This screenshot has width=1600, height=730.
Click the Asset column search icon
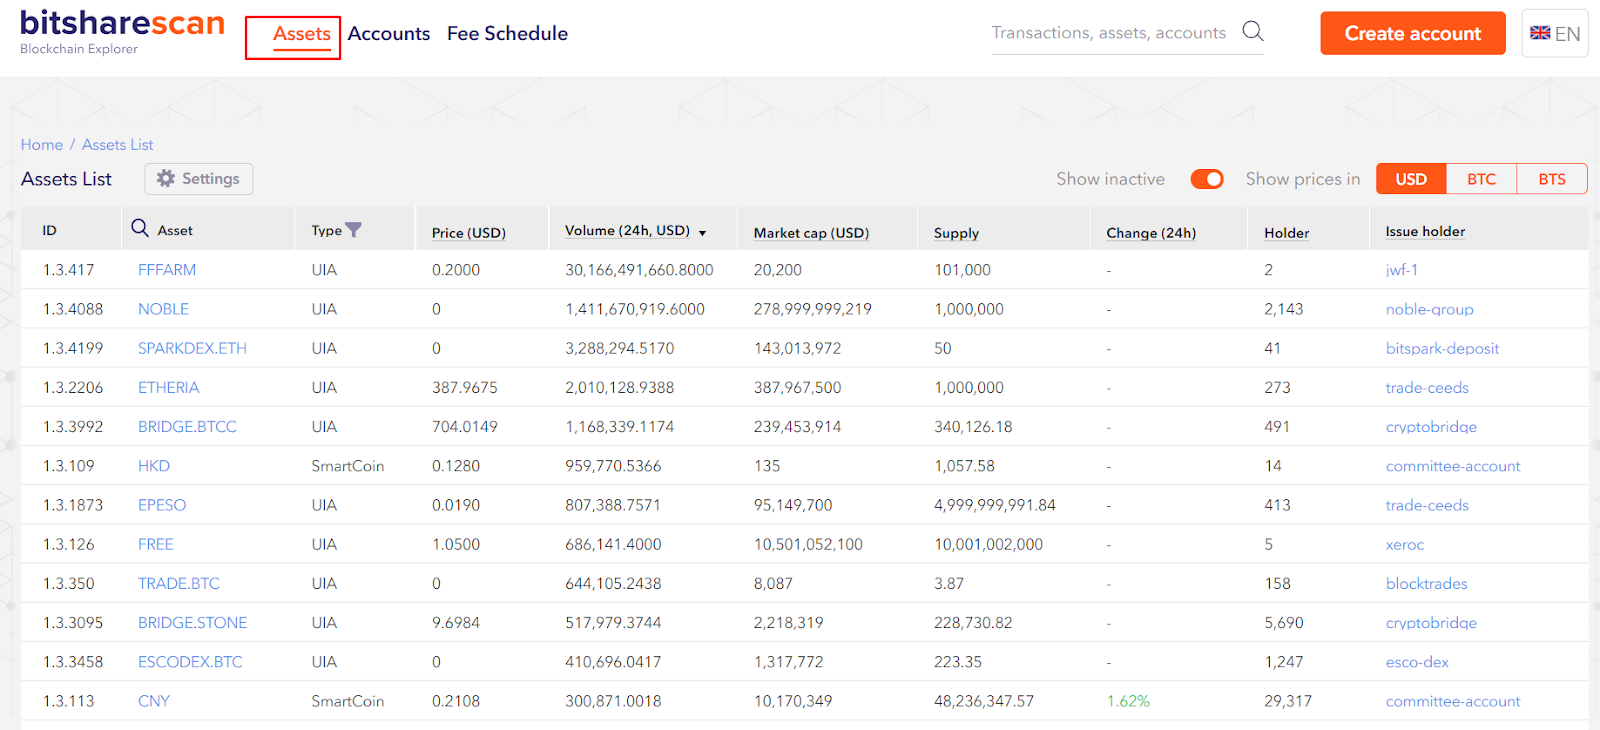(140, 228)
